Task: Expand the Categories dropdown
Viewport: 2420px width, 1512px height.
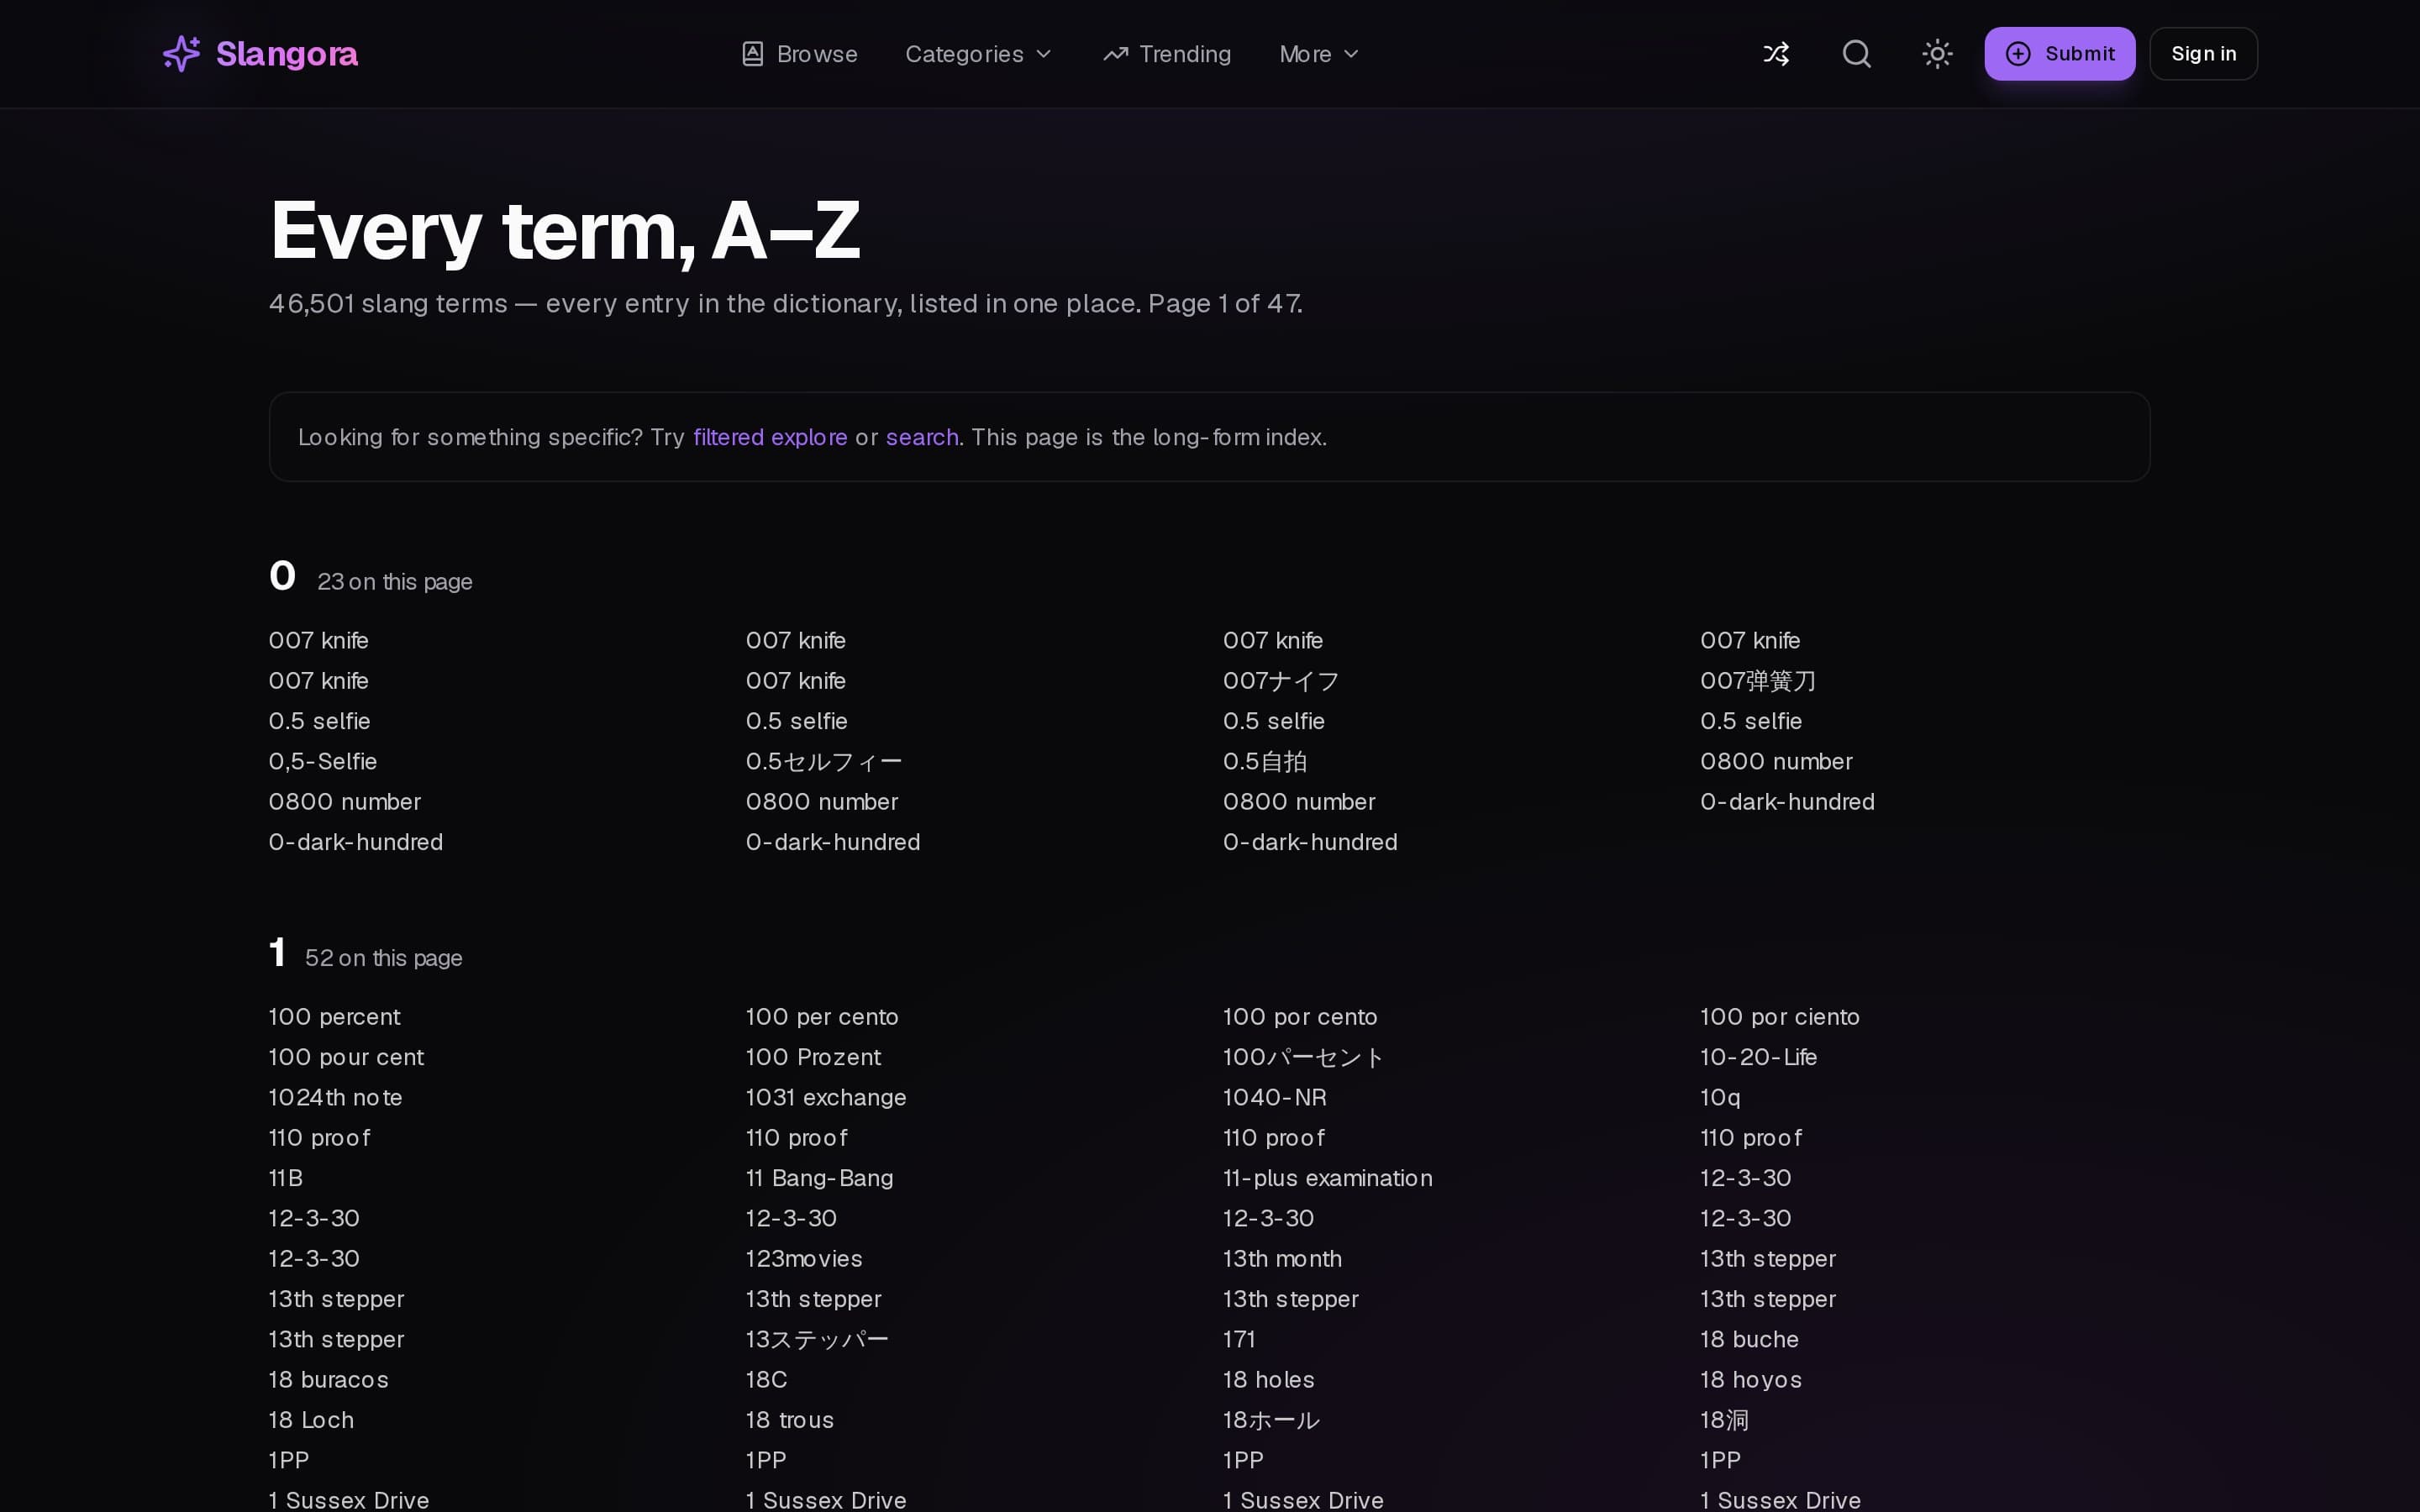Action: [x=978, y=54]
